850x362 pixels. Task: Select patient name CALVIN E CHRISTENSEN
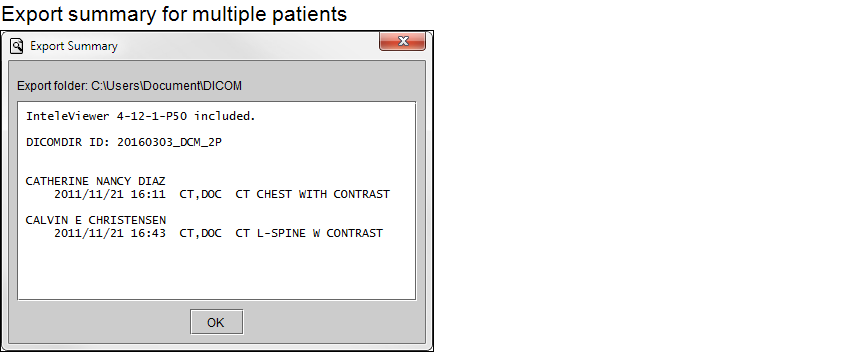(x=95, y=220)
